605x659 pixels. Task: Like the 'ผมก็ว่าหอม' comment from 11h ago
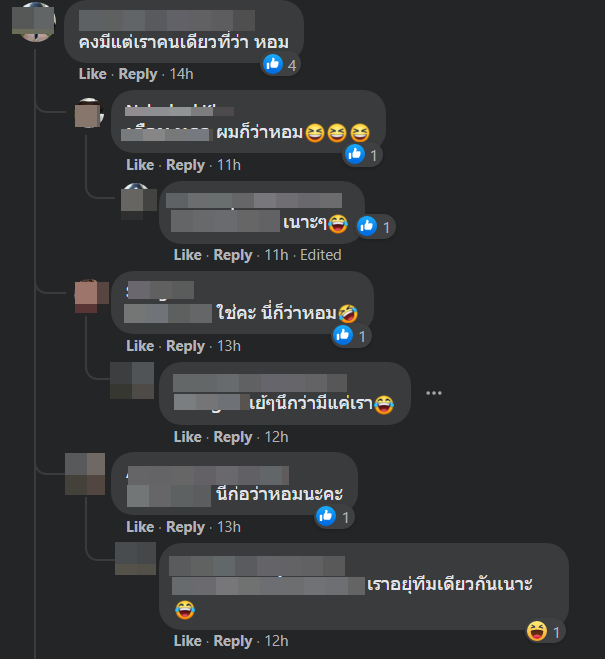point(140,165)
